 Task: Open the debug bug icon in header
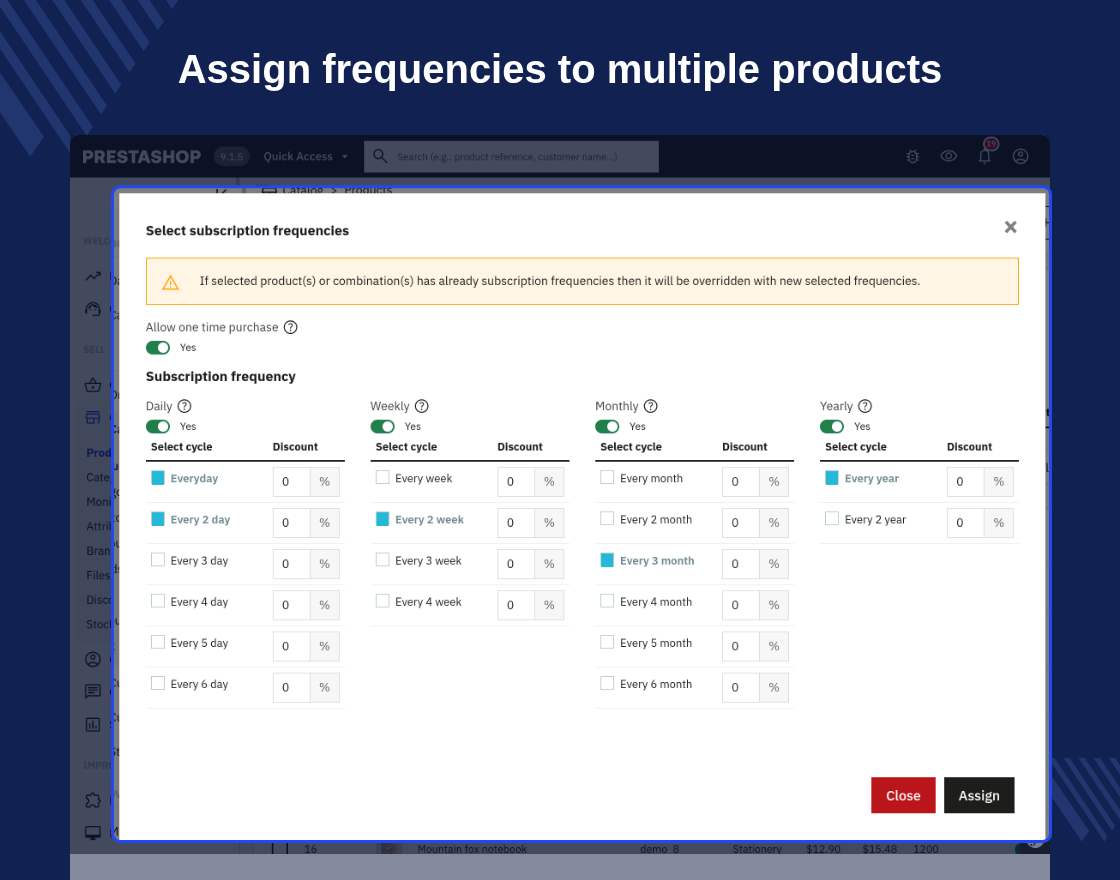click(x=912, y=156)
